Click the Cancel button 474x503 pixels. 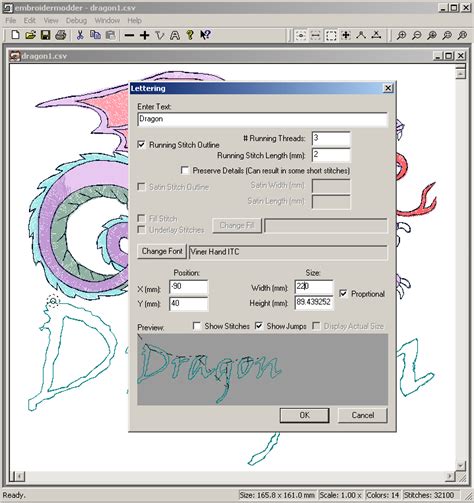363,415
